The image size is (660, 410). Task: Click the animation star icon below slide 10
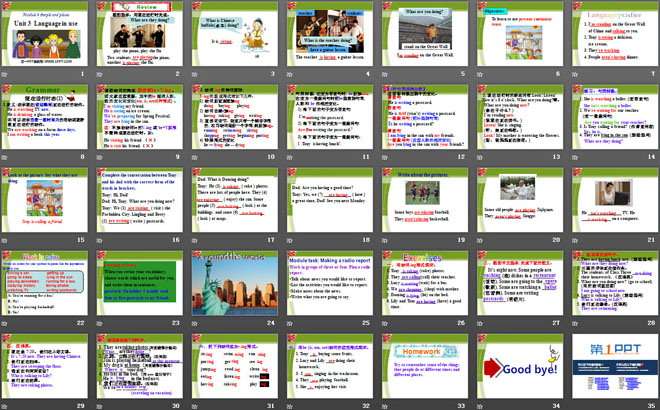195,157
